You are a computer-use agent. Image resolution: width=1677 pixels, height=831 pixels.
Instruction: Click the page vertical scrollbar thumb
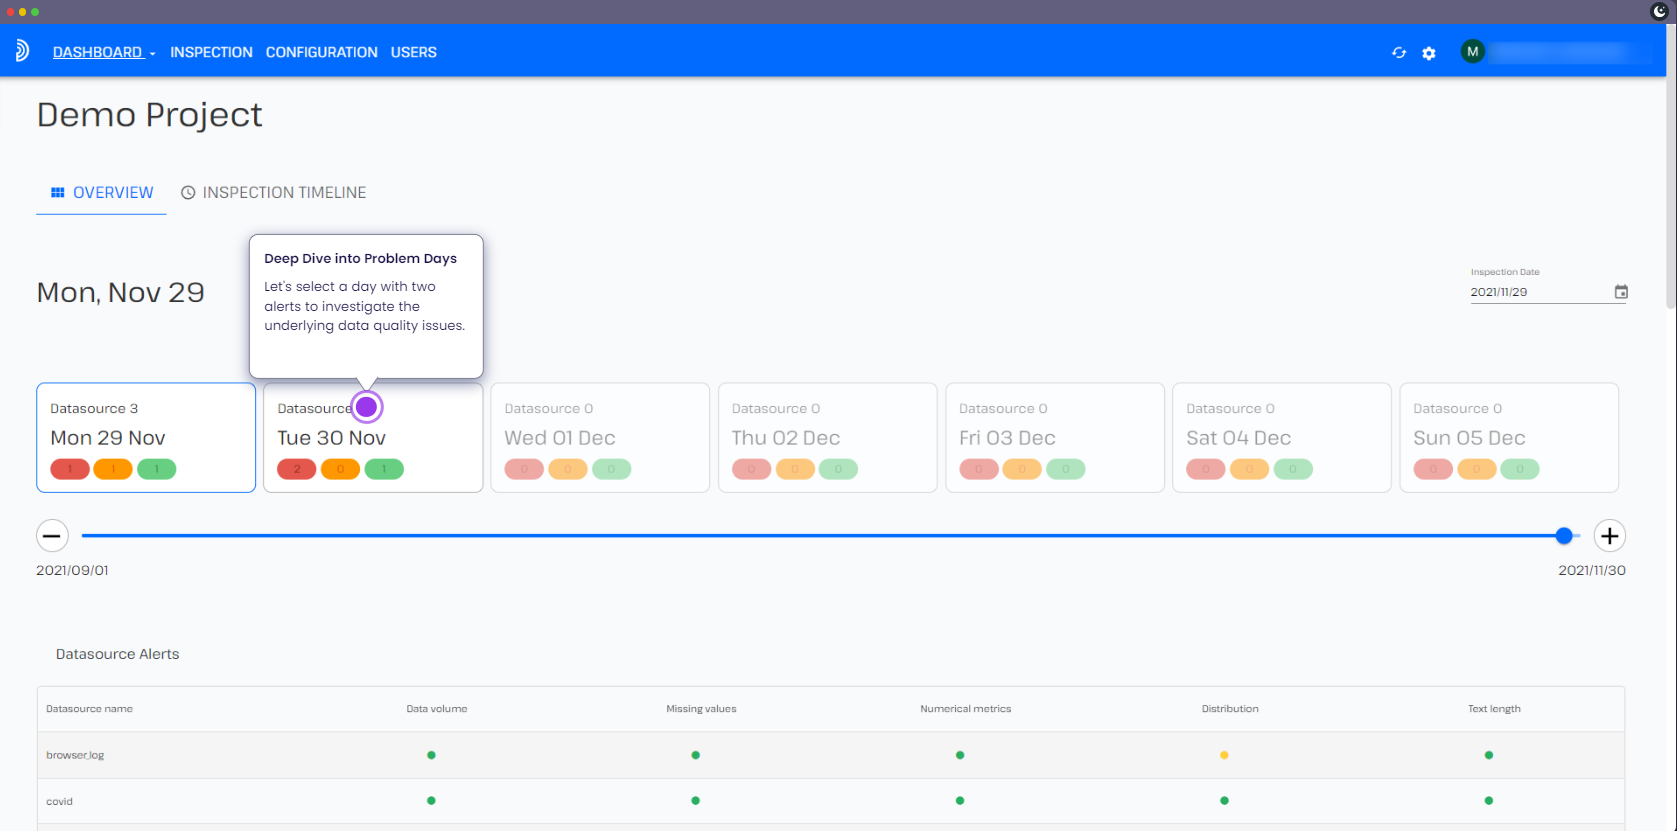(1671, 166)
